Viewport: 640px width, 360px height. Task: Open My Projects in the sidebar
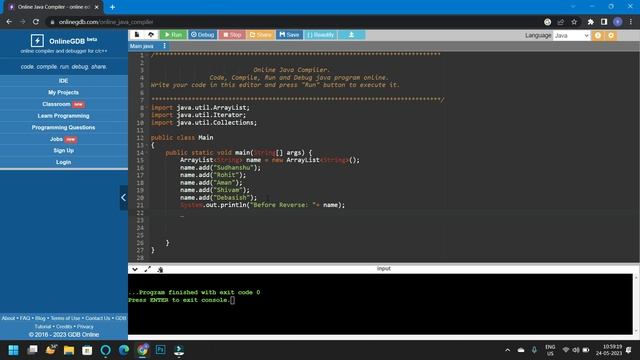tap(63, 93)
